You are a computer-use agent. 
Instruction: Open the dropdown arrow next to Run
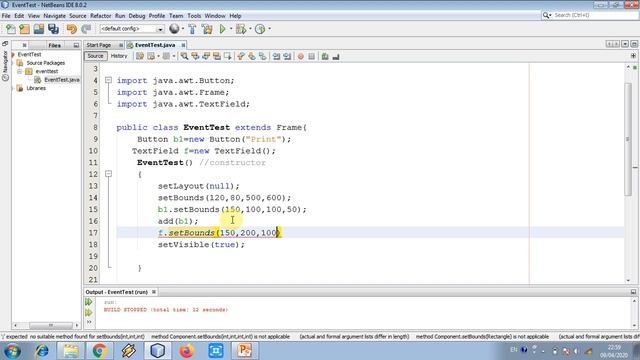[231, 29]
